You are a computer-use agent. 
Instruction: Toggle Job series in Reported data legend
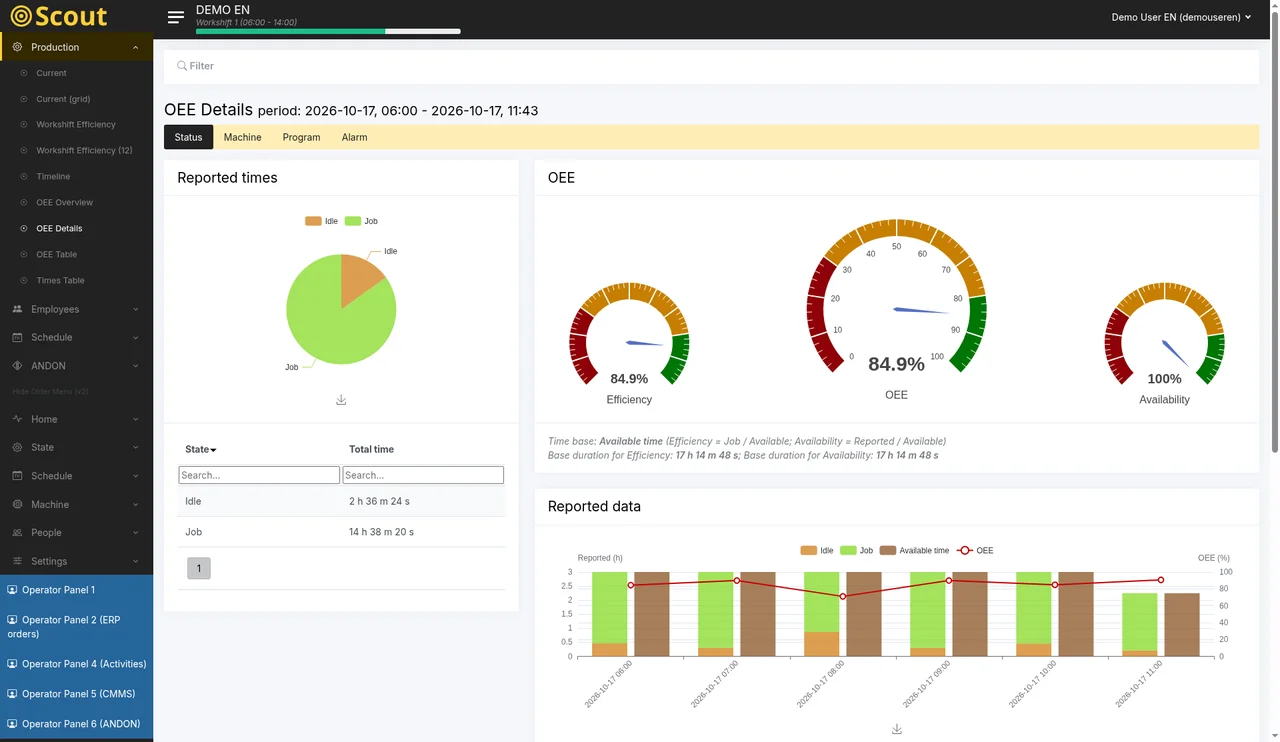point(856,550)
